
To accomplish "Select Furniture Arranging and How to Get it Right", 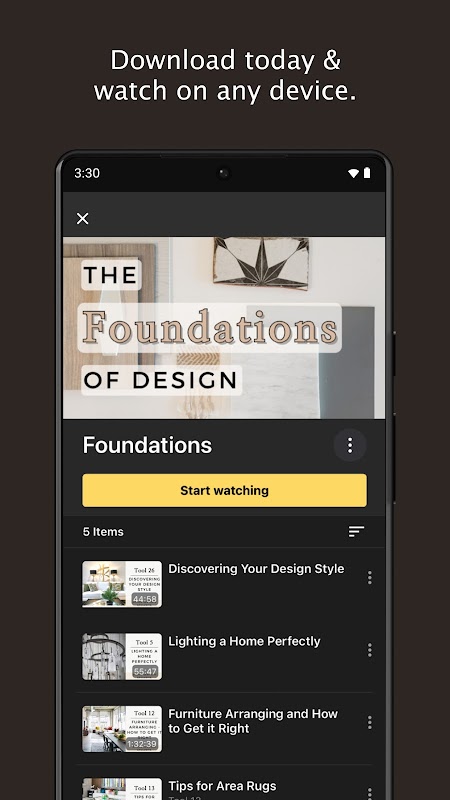I will pos(253,721).
